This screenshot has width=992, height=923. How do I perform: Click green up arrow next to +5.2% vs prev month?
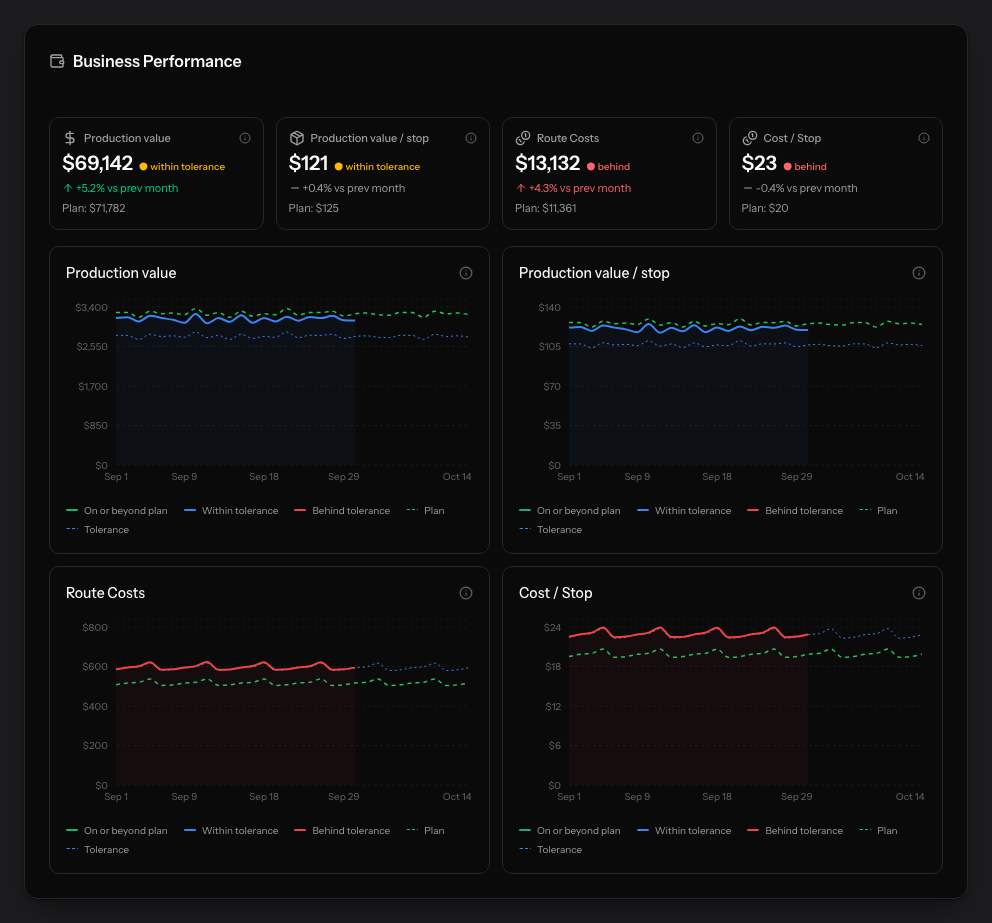(x=68, y=188)
